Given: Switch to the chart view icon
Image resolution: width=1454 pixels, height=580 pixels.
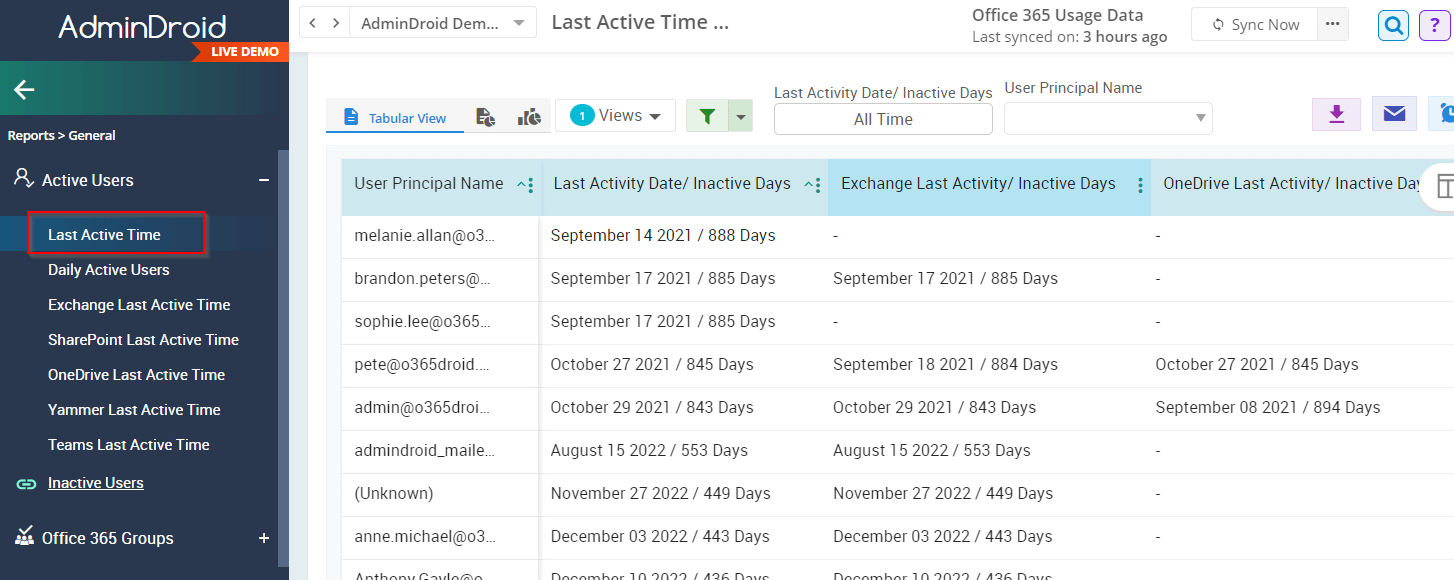Looking at the screenshot, I should (529, 117).
